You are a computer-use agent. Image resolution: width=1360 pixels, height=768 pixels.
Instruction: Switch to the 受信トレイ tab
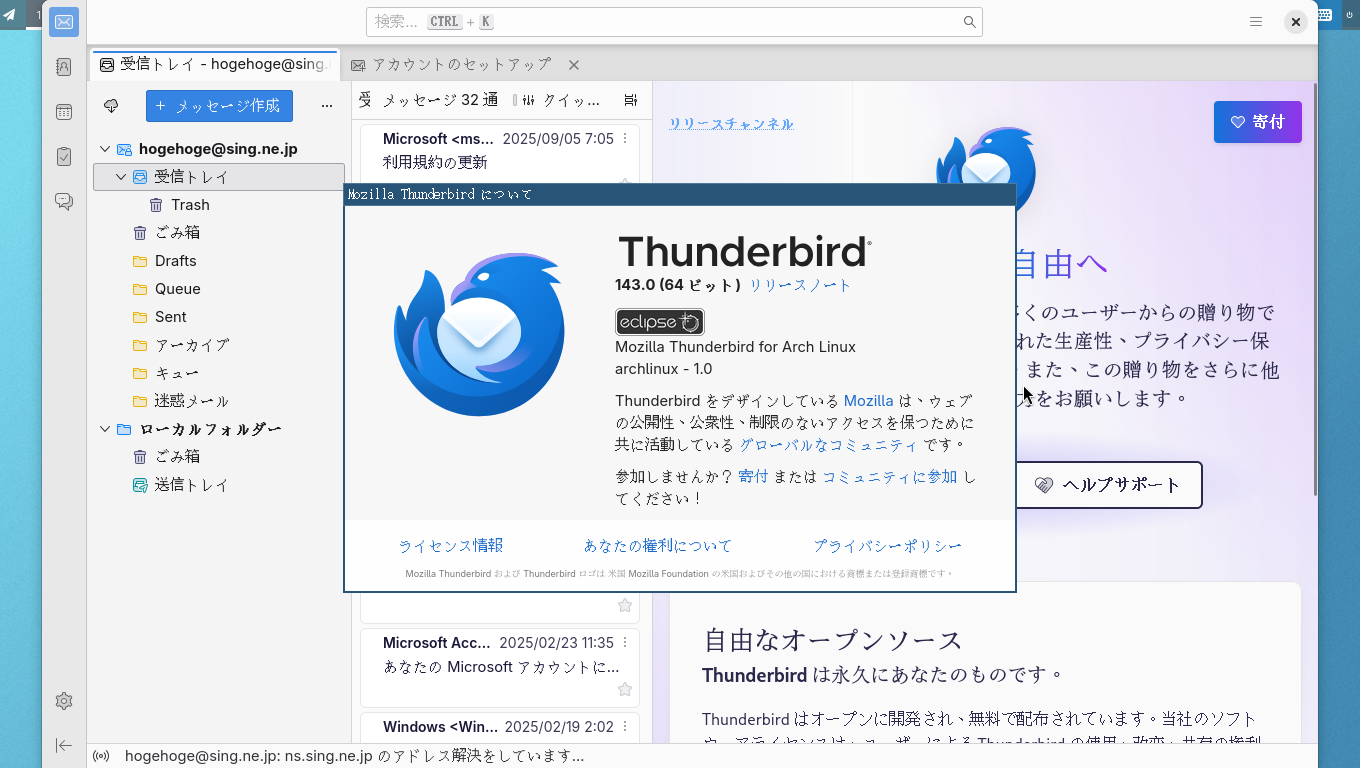click(215, 65)
